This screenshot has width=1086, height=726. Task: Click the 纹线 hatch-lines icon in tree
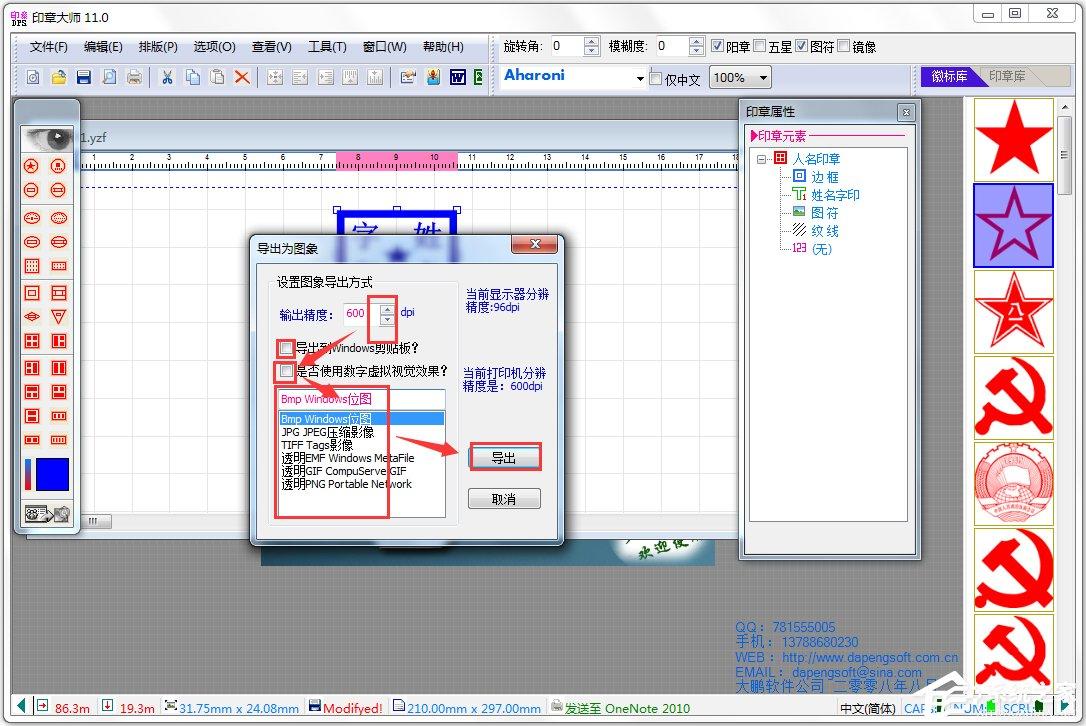point(799,230)
